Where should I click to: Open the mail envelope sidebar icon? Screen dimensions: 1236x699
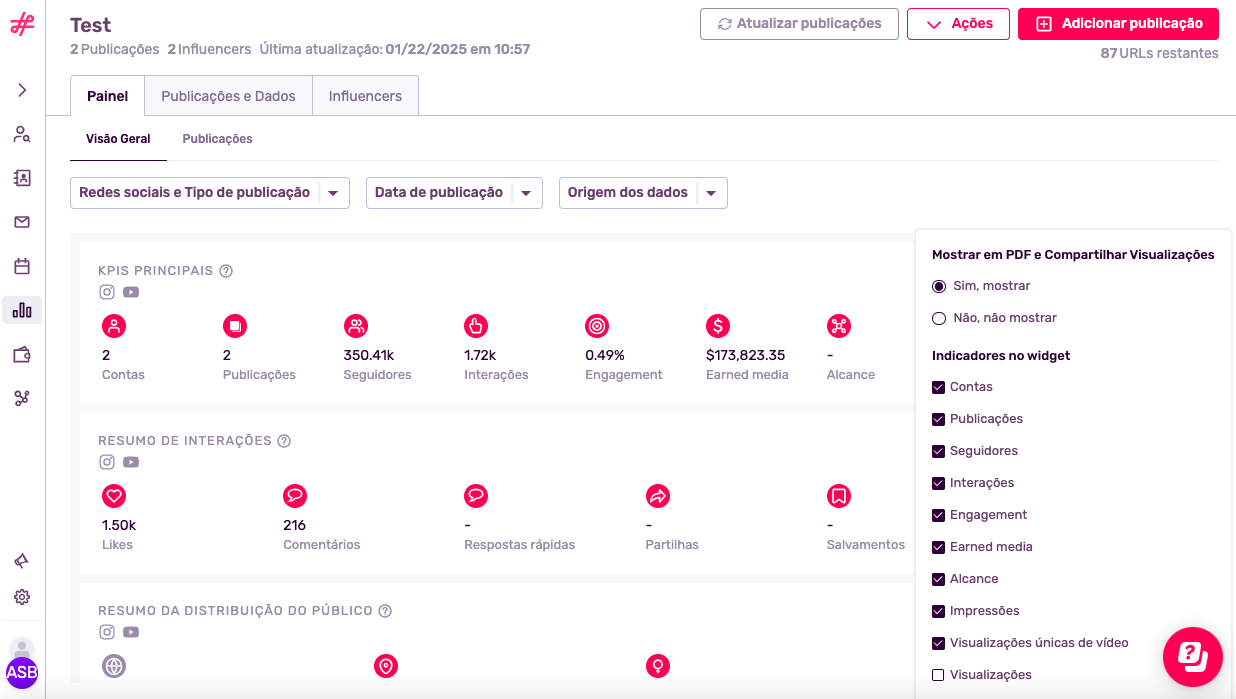(22, 222)
